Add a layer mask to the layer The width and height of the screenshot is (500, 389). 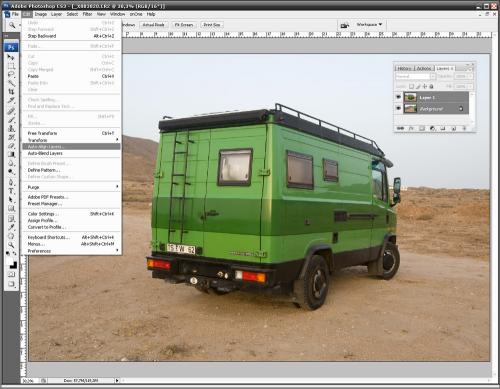422,128
